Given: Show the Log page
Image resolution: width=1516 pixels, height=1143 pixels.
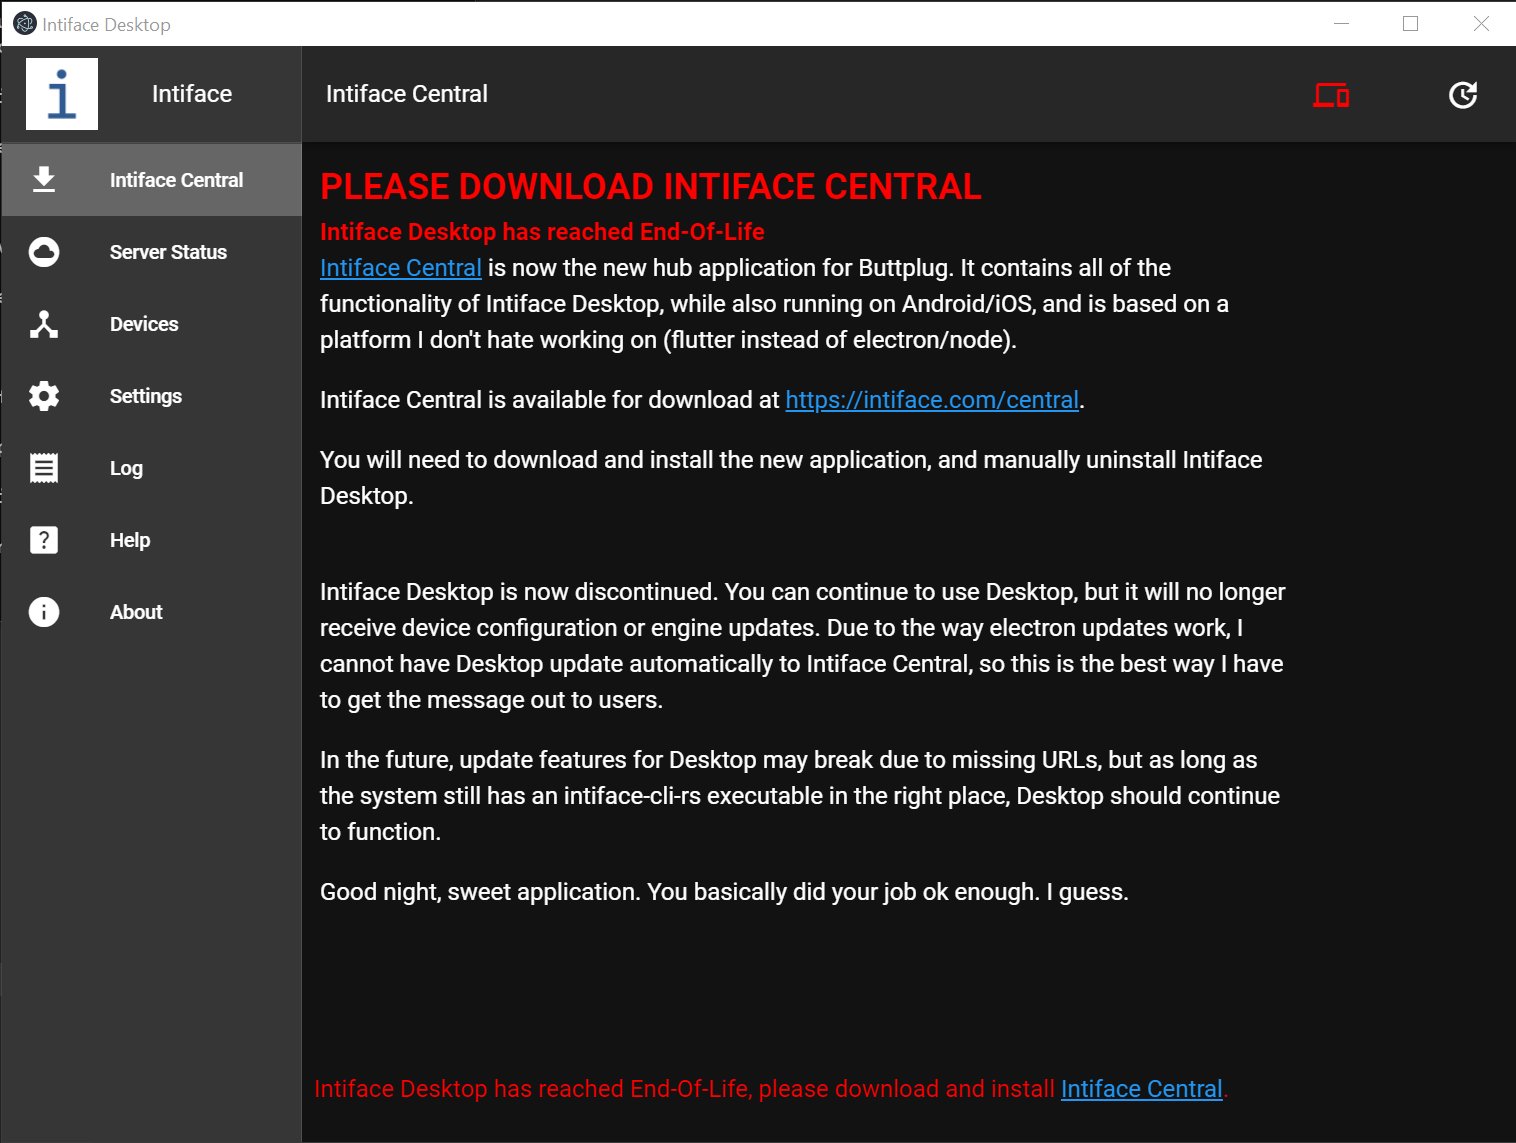Looking at the screenshot, I should pos(152,468).
